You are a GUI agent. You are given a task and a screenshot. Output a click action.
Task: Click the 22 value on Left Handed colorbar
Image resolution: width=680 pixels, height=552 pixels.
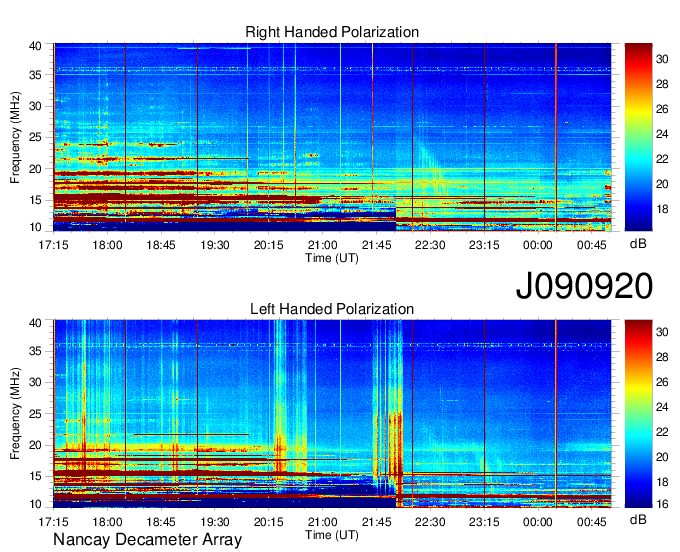point(662,432)
